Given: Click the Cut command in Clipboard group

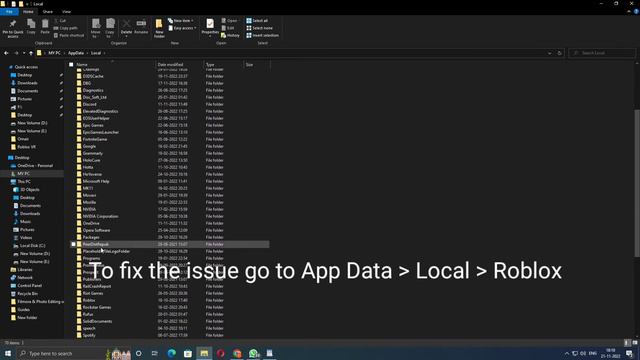Looking at the screenshot, I should tap(60, 20).
